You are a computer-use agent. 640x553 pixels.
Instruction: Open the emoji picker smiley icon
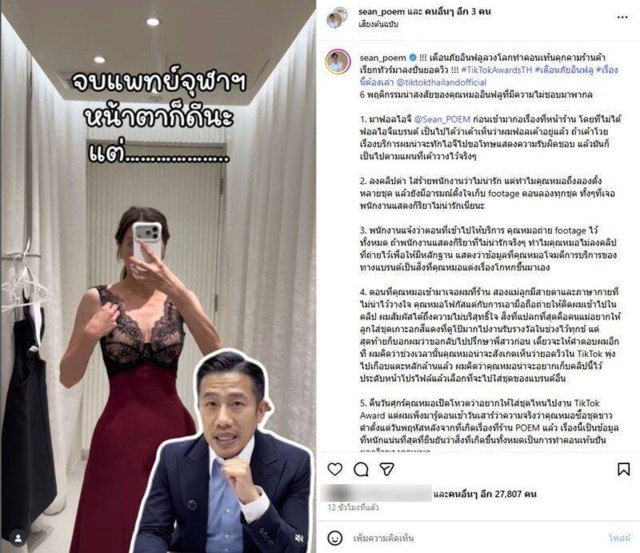pos(335,538)
